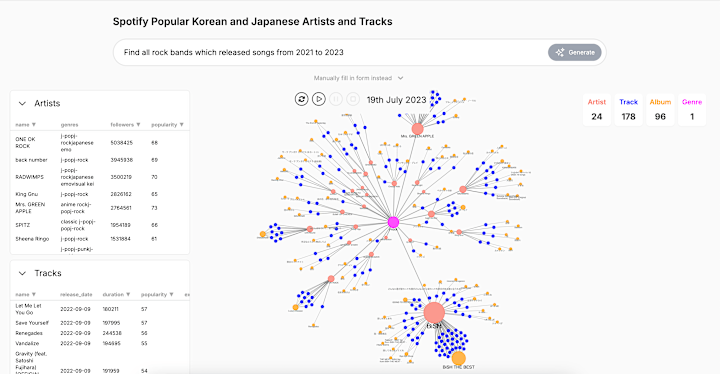The height and width of the screenshot is (374, 720).
Task: Open filter on Artists popularity column
Action: pos(181,125)
